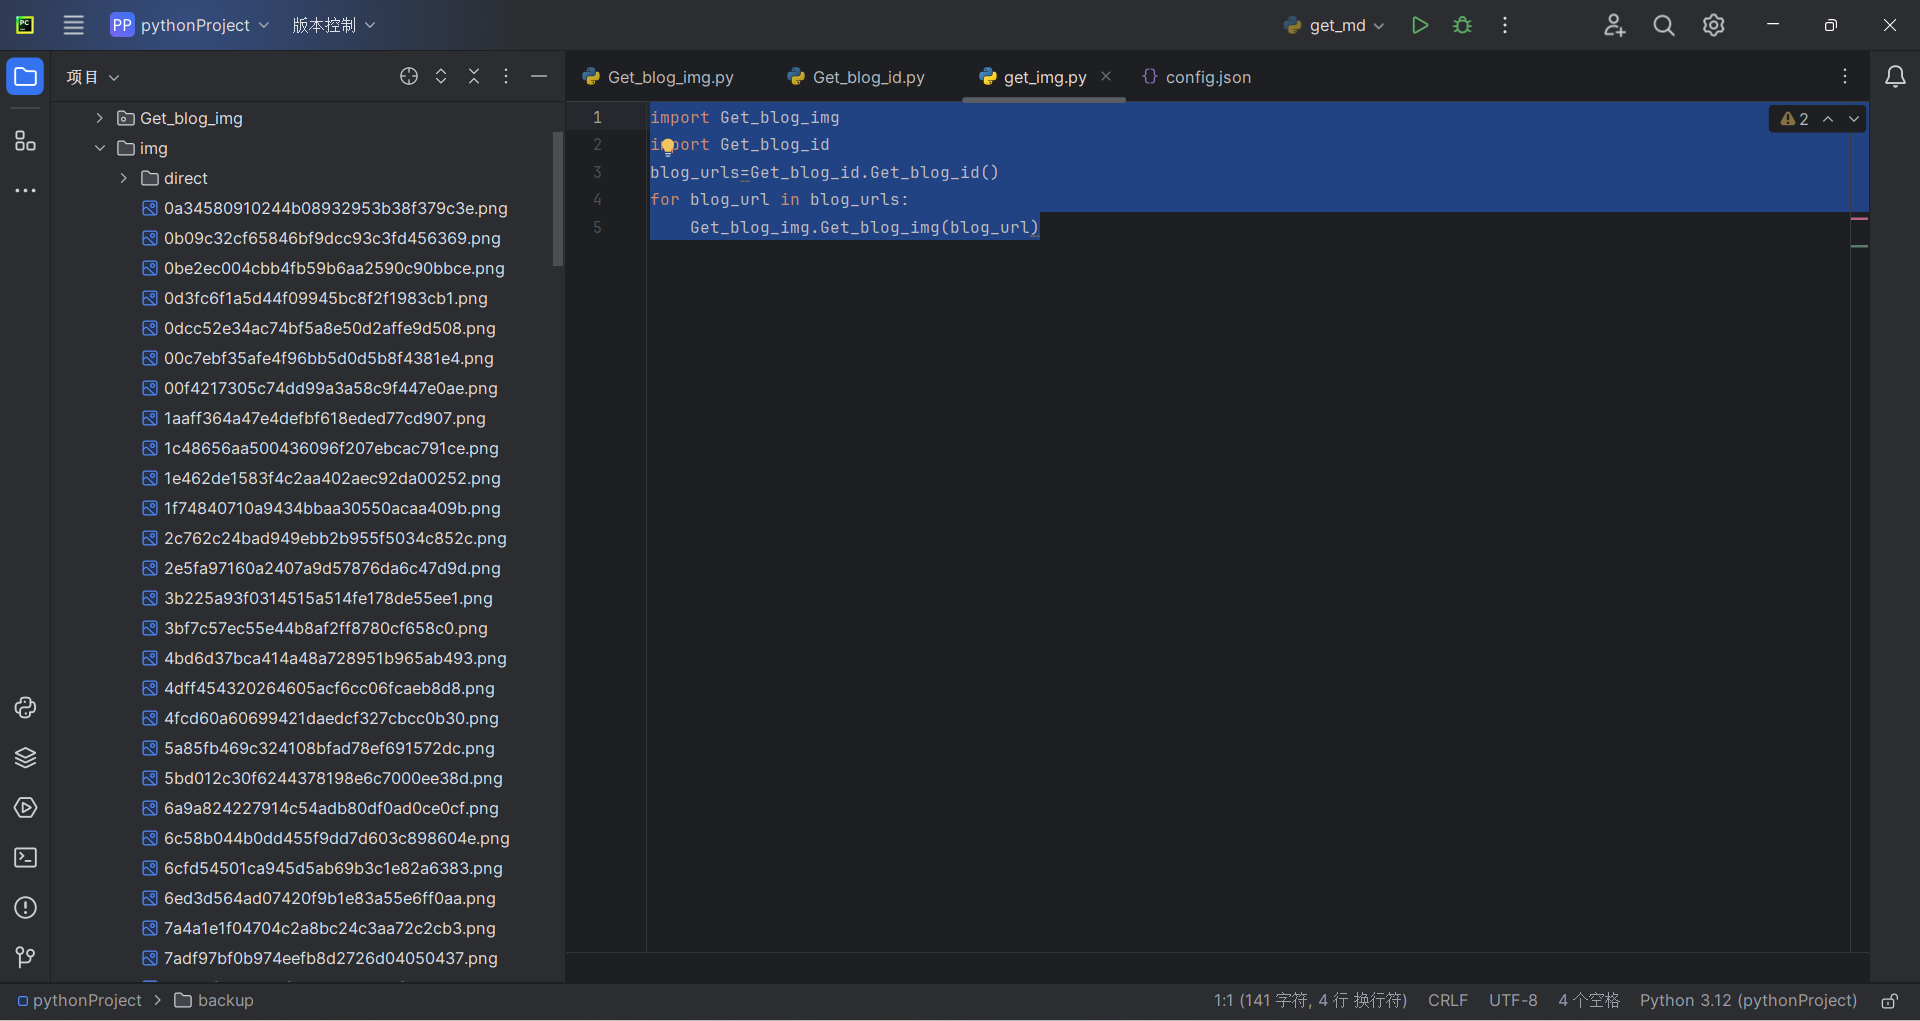The width and height of the screenshot is (1920, 1021).
Task: Expand the Get_blog_img folder
Action: click(x=99, y=118)
